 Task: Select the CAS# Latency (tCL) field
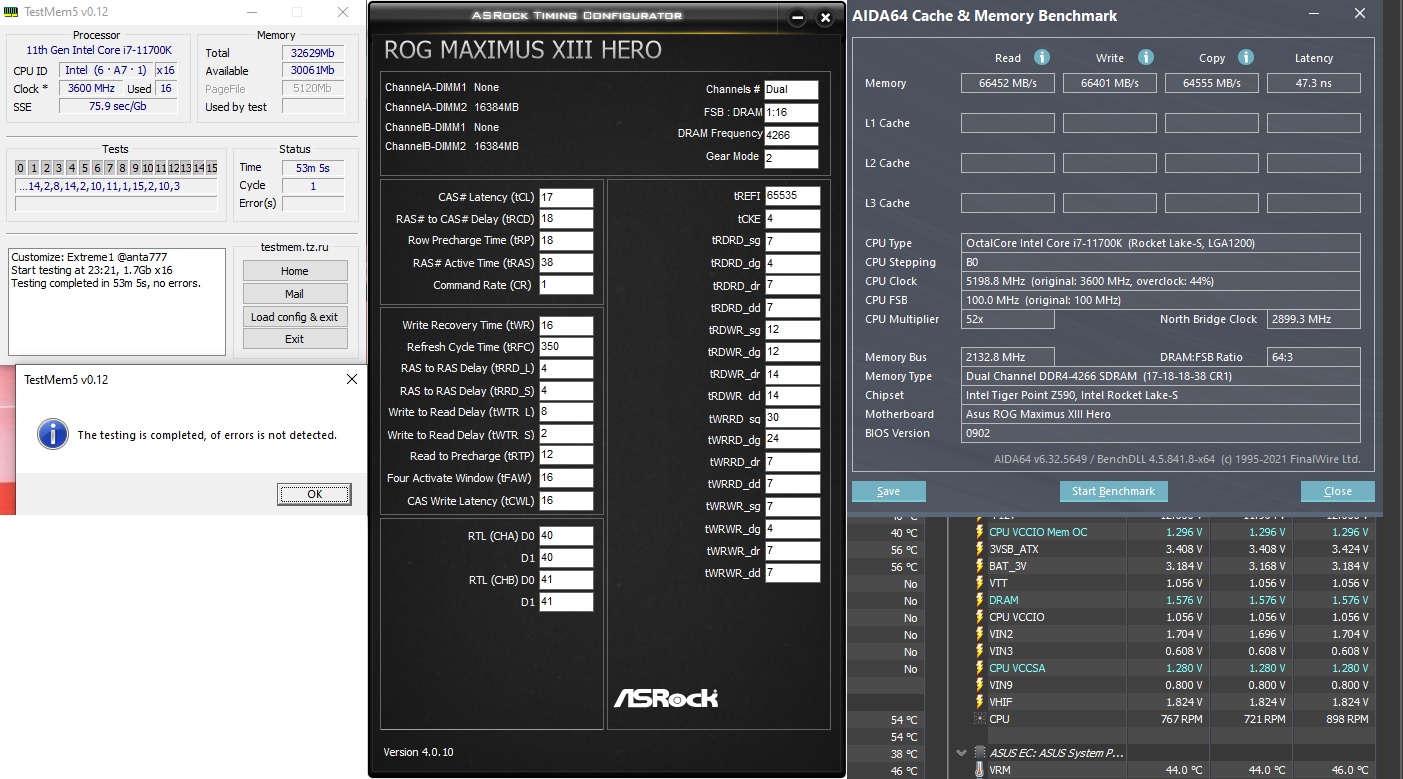point(566,197)
